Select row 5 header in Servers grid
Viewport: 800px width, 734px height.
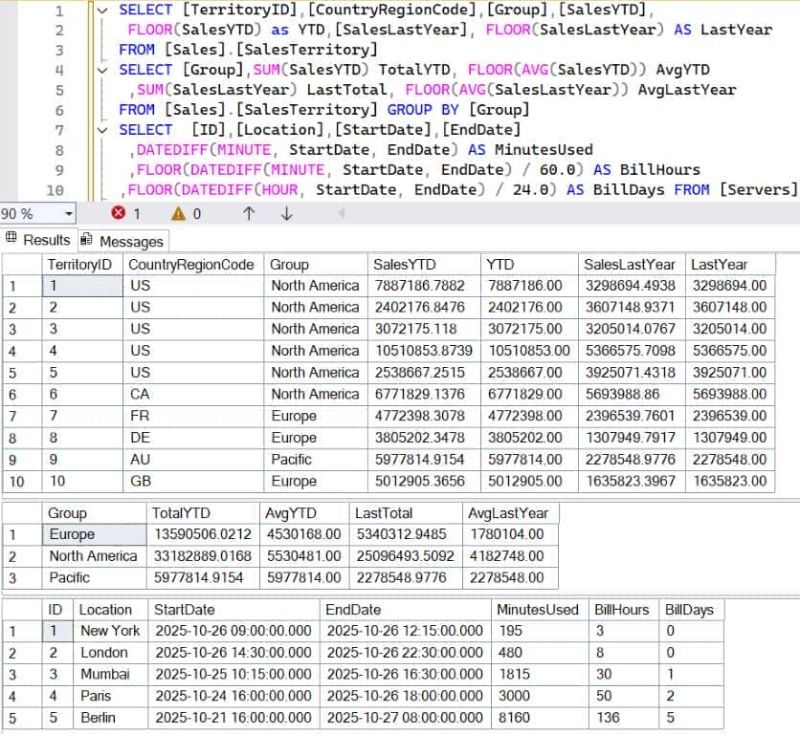coord(22,718)
